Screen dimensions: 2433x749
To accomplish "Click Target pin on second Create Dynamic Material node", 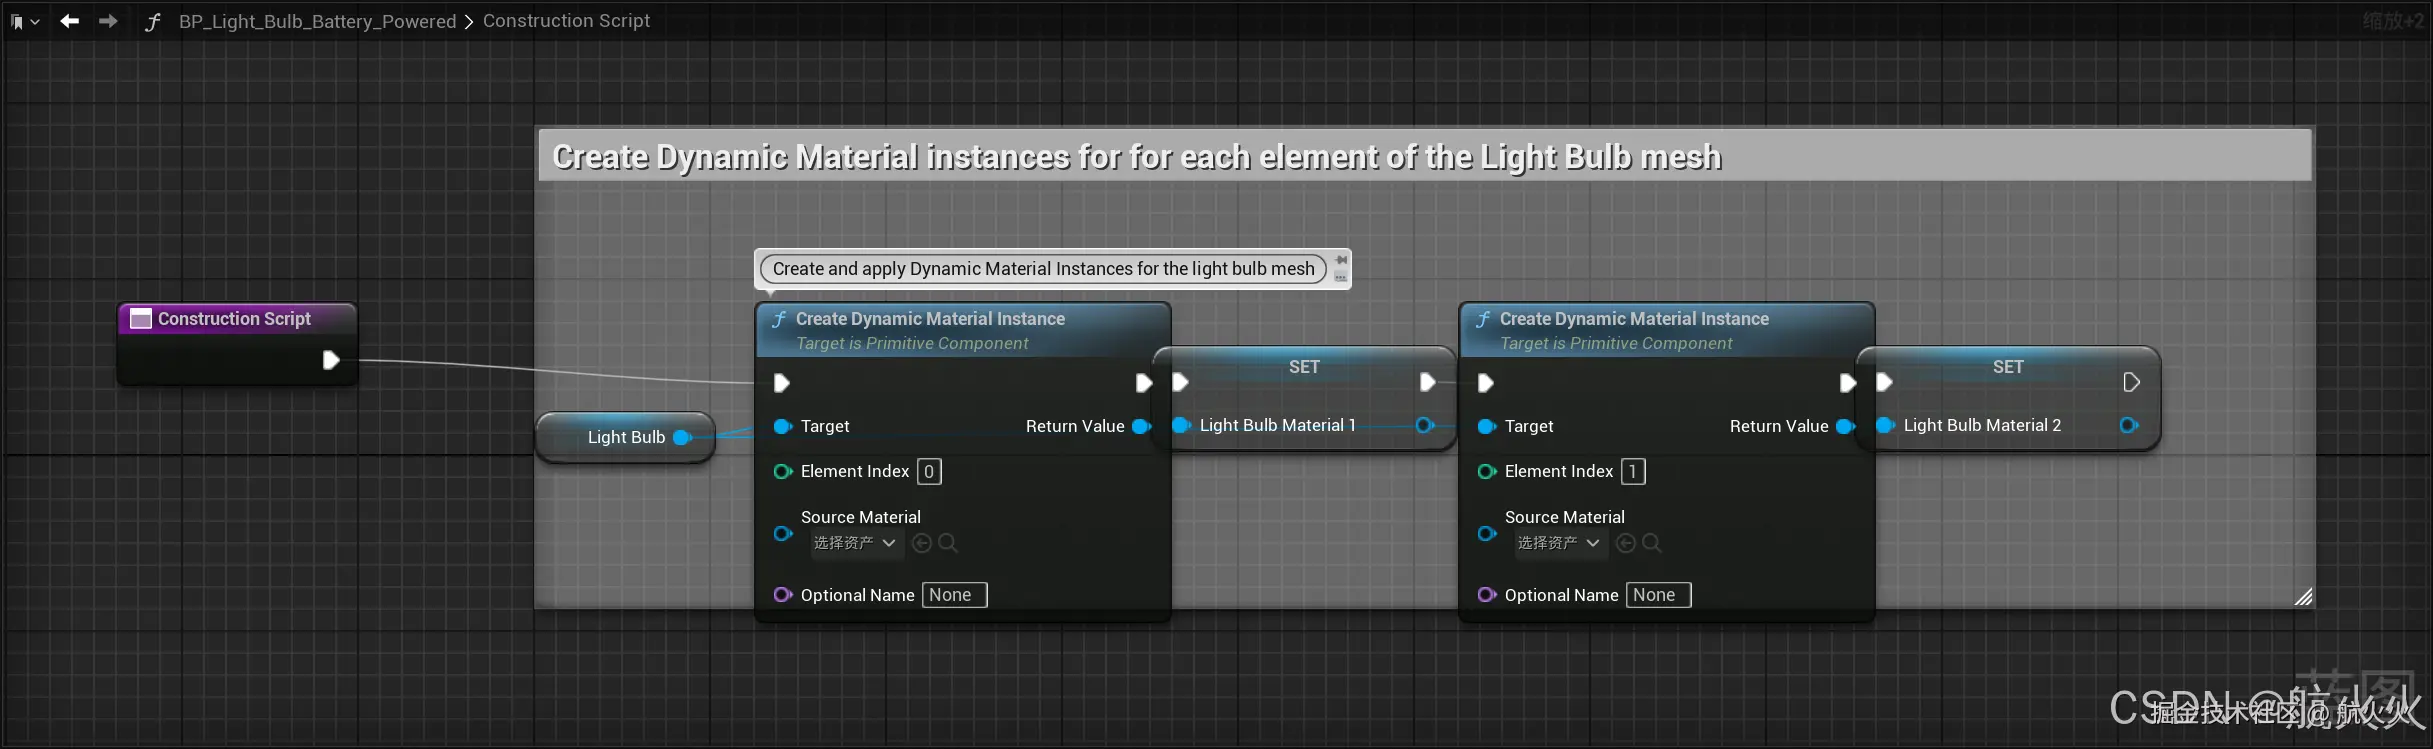I will (1487, 426).
